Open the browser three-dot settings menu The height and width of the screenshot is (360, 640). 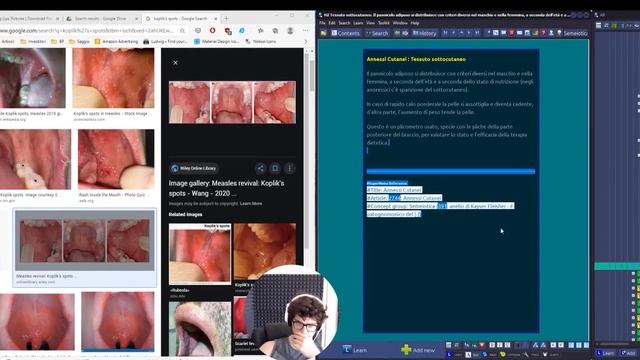click(305, 31)
